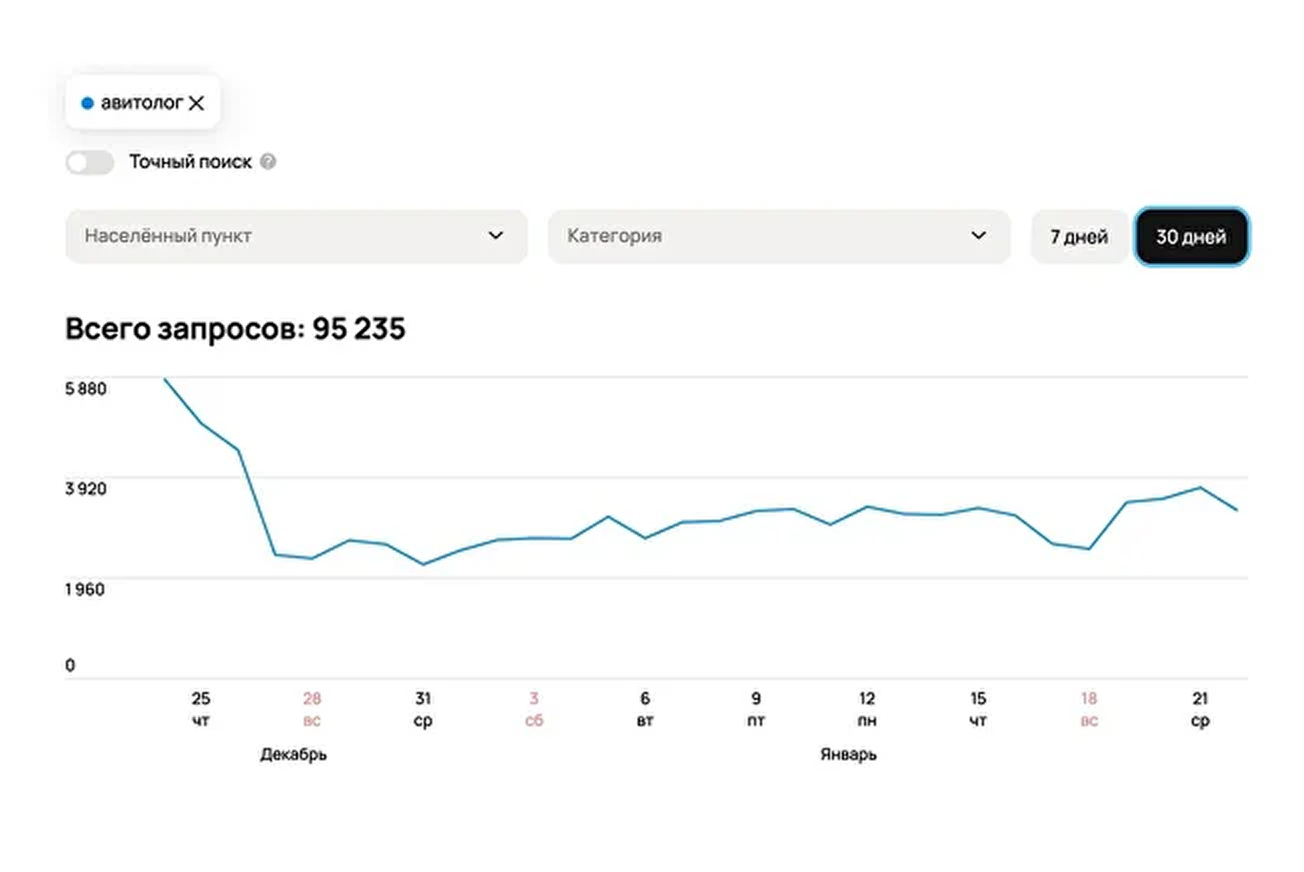Click the lowest dip near 31 декабря

tap(424, 563)
